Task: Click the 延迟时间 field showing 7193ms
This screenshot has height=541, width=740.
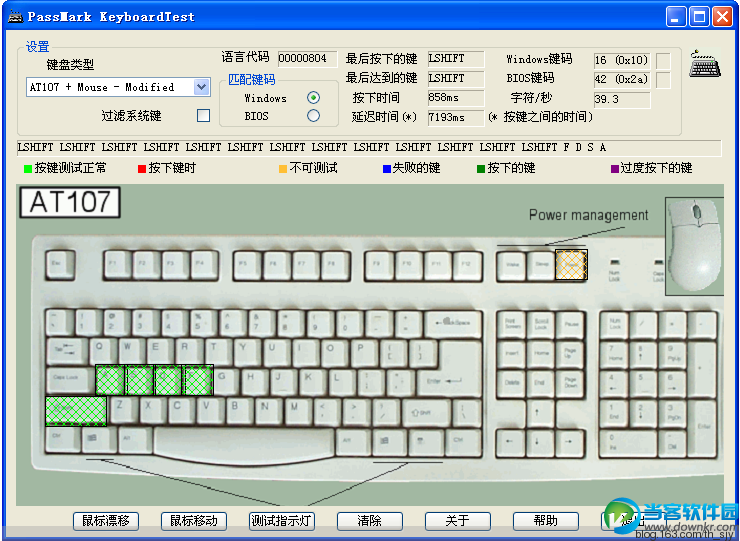Action: (456, 118)
